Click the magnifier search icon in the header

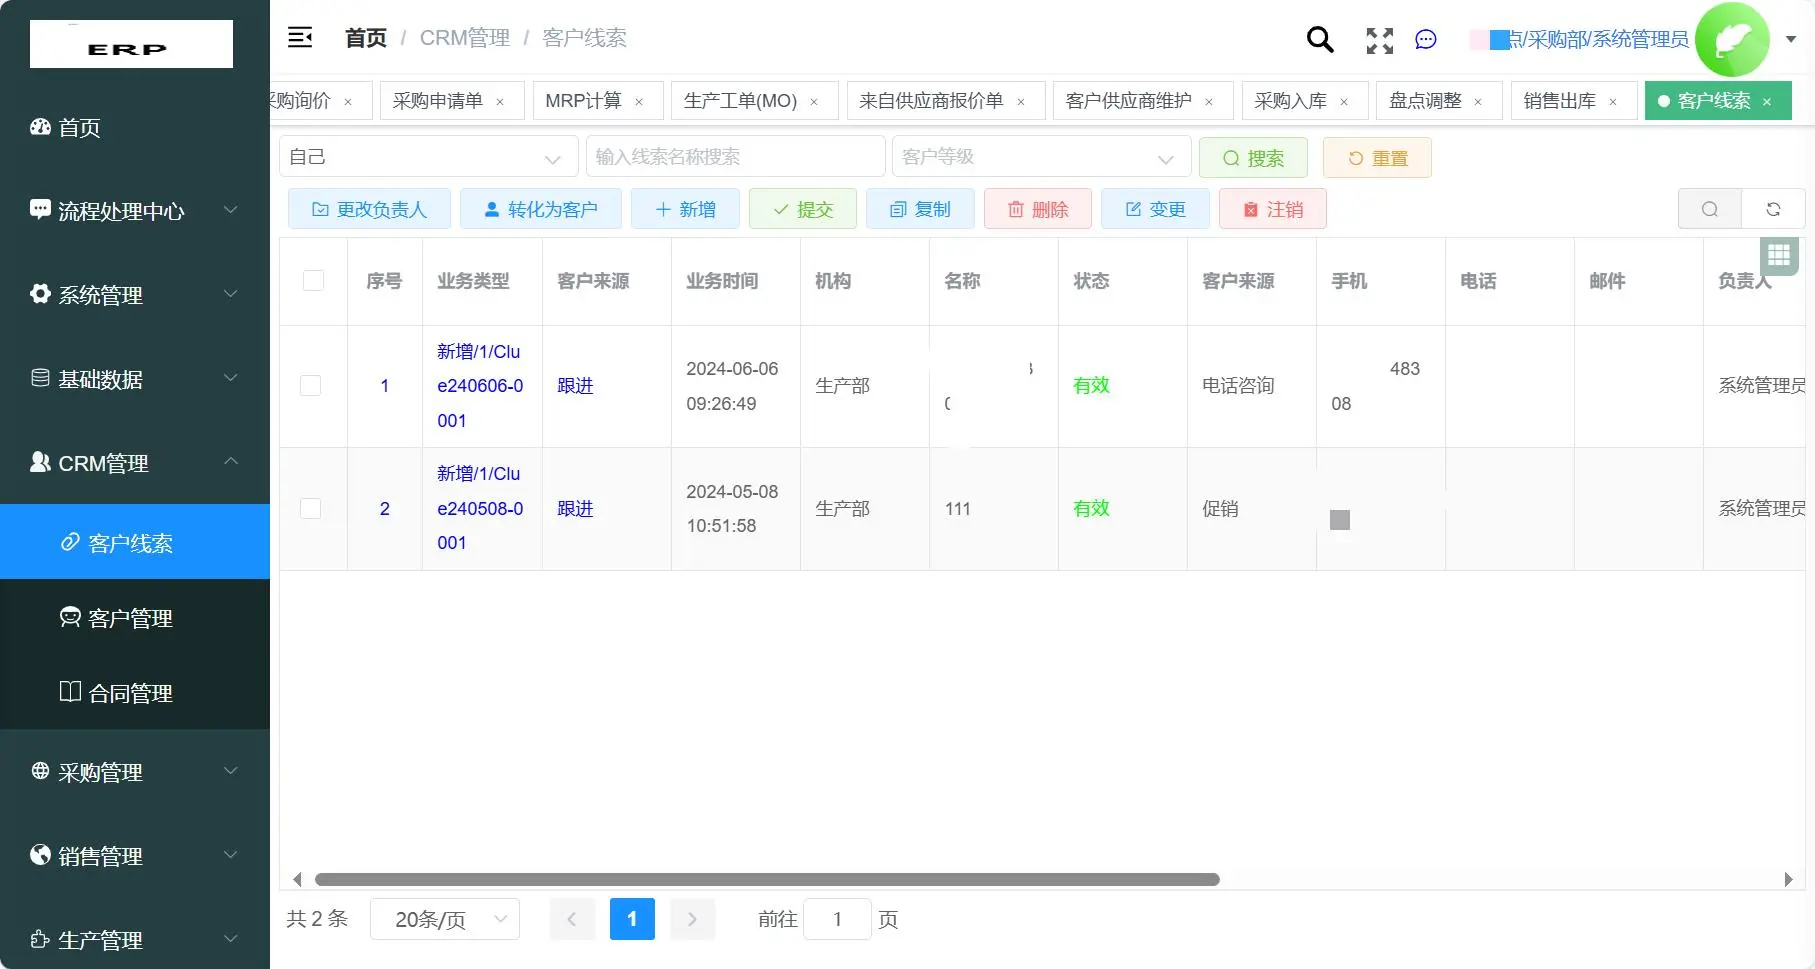pyautogui.click(x=1319, y=40)
